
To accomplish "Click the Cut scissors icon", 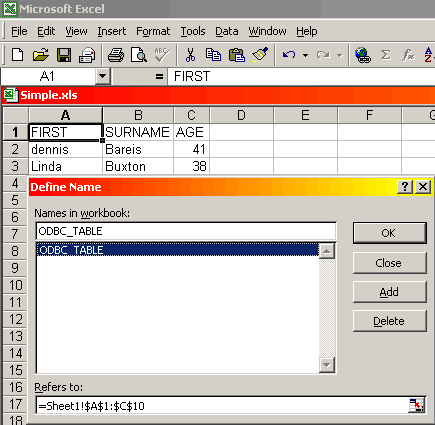I will tap(190, 55).
